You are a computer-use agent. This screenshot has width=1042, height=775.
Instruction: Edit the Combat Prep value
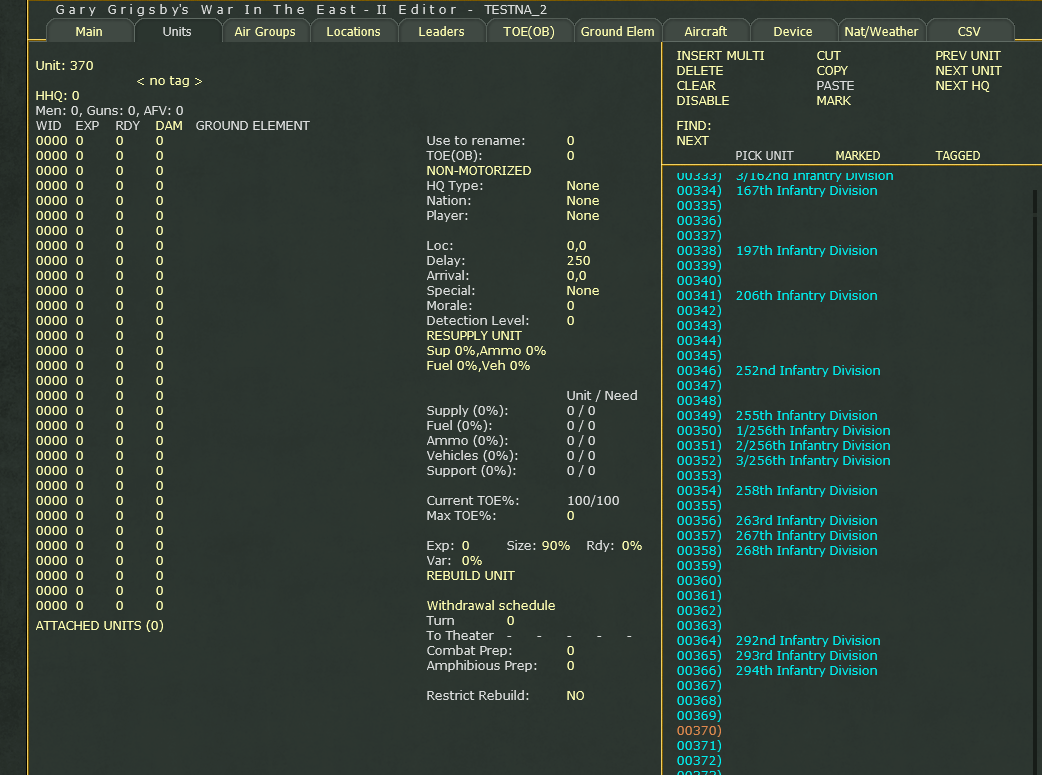click(x=570, y=651)
